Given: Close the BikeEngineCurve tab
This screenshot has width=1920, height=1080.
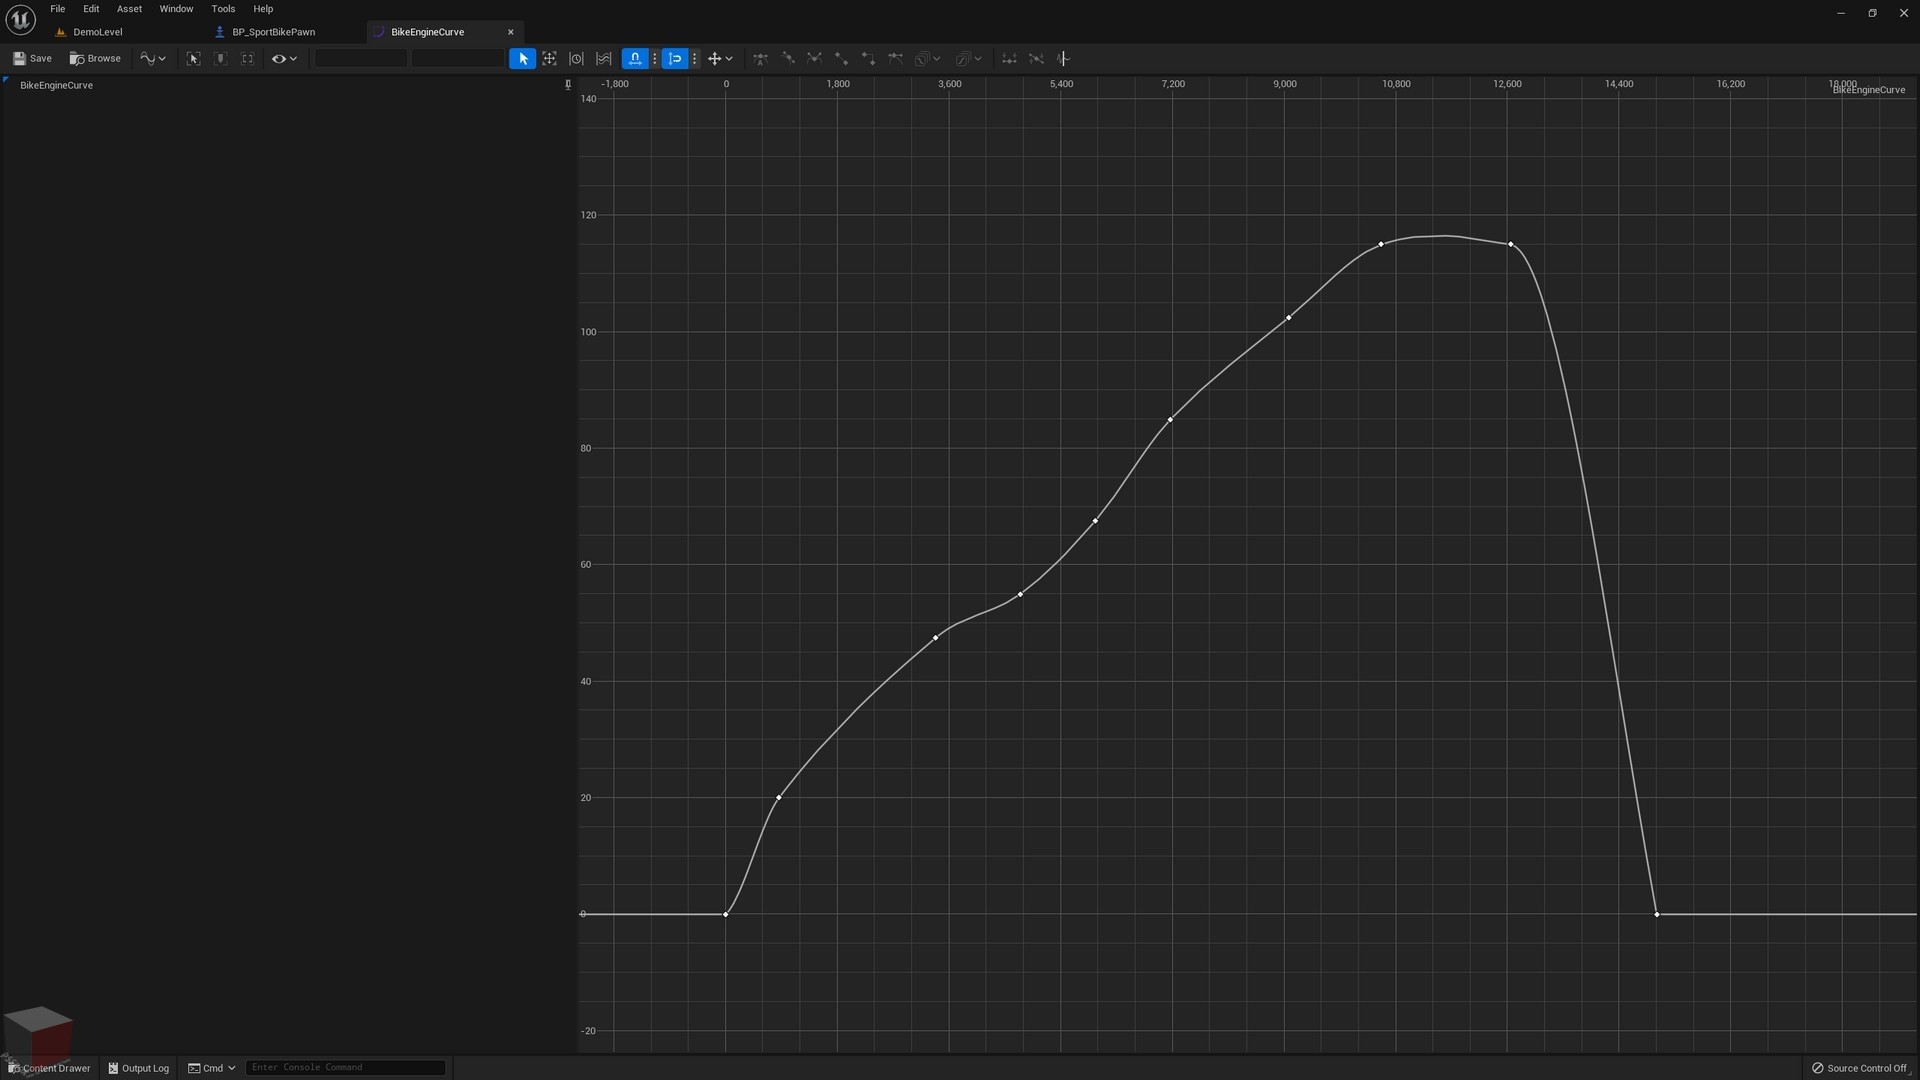Looking at the screenshot, I should tap(511, 32).
